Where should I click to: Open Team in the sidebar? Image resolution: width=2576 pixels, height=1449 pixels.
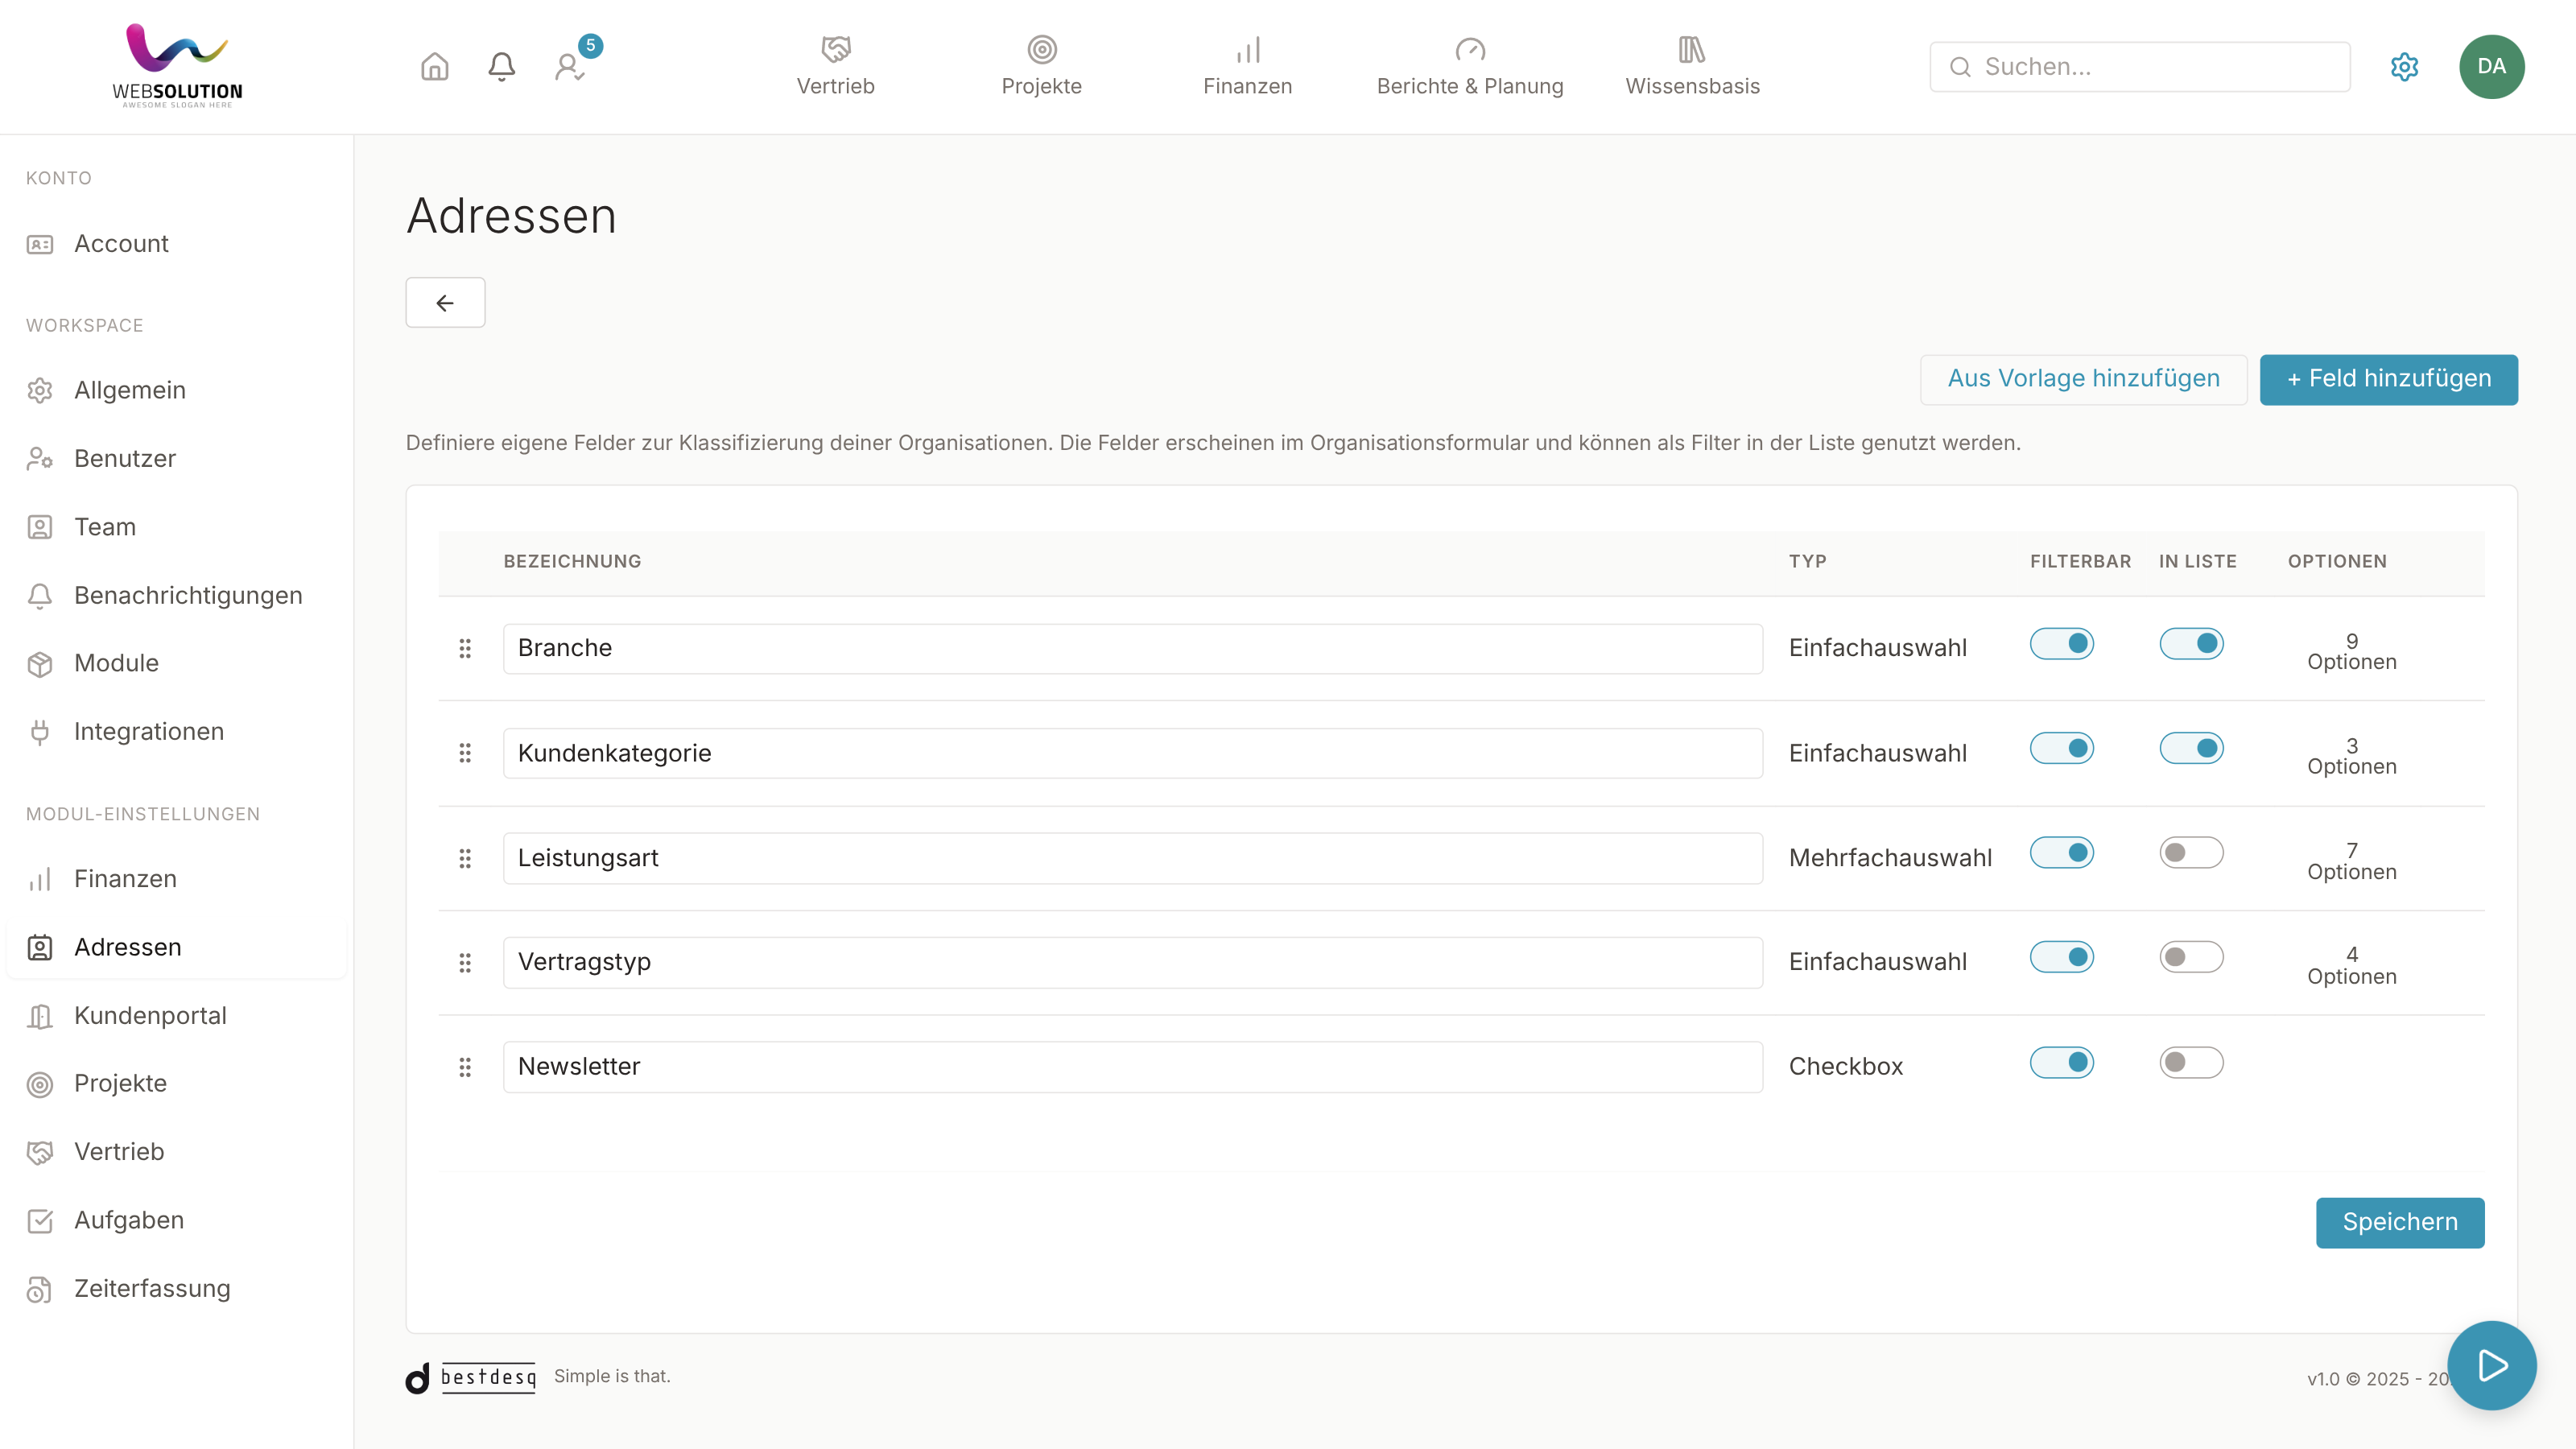pos(177,527)
